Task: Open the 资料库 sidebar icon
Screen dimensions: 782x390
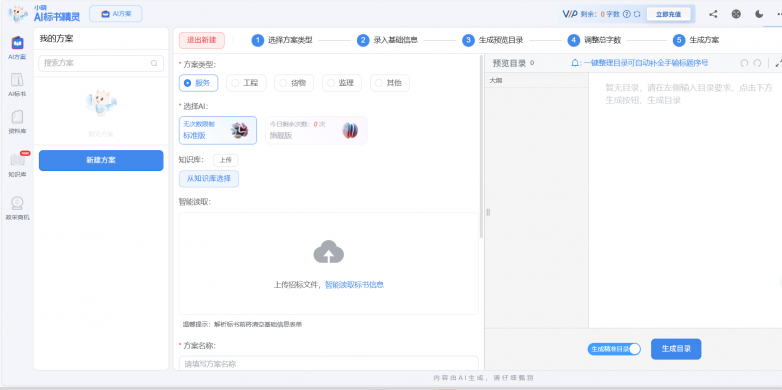Action: tap(17, 122)
